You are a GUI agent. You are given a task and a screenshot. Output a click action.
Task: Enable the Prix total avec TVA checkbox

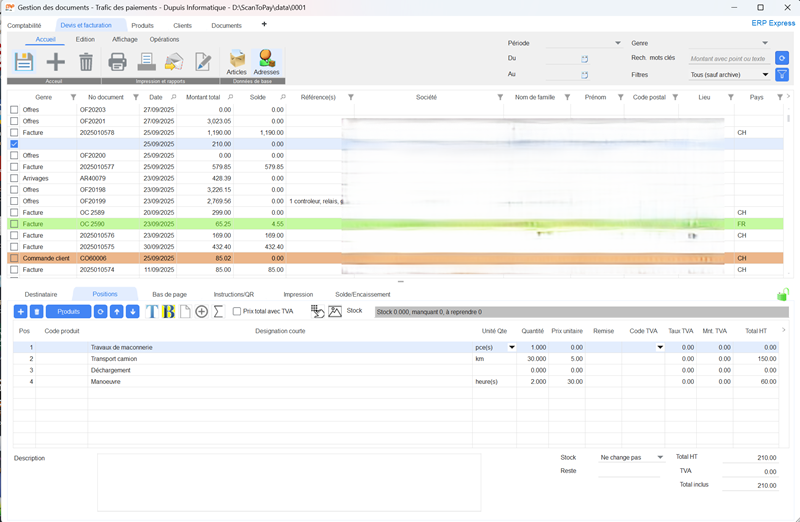(236, 312)
